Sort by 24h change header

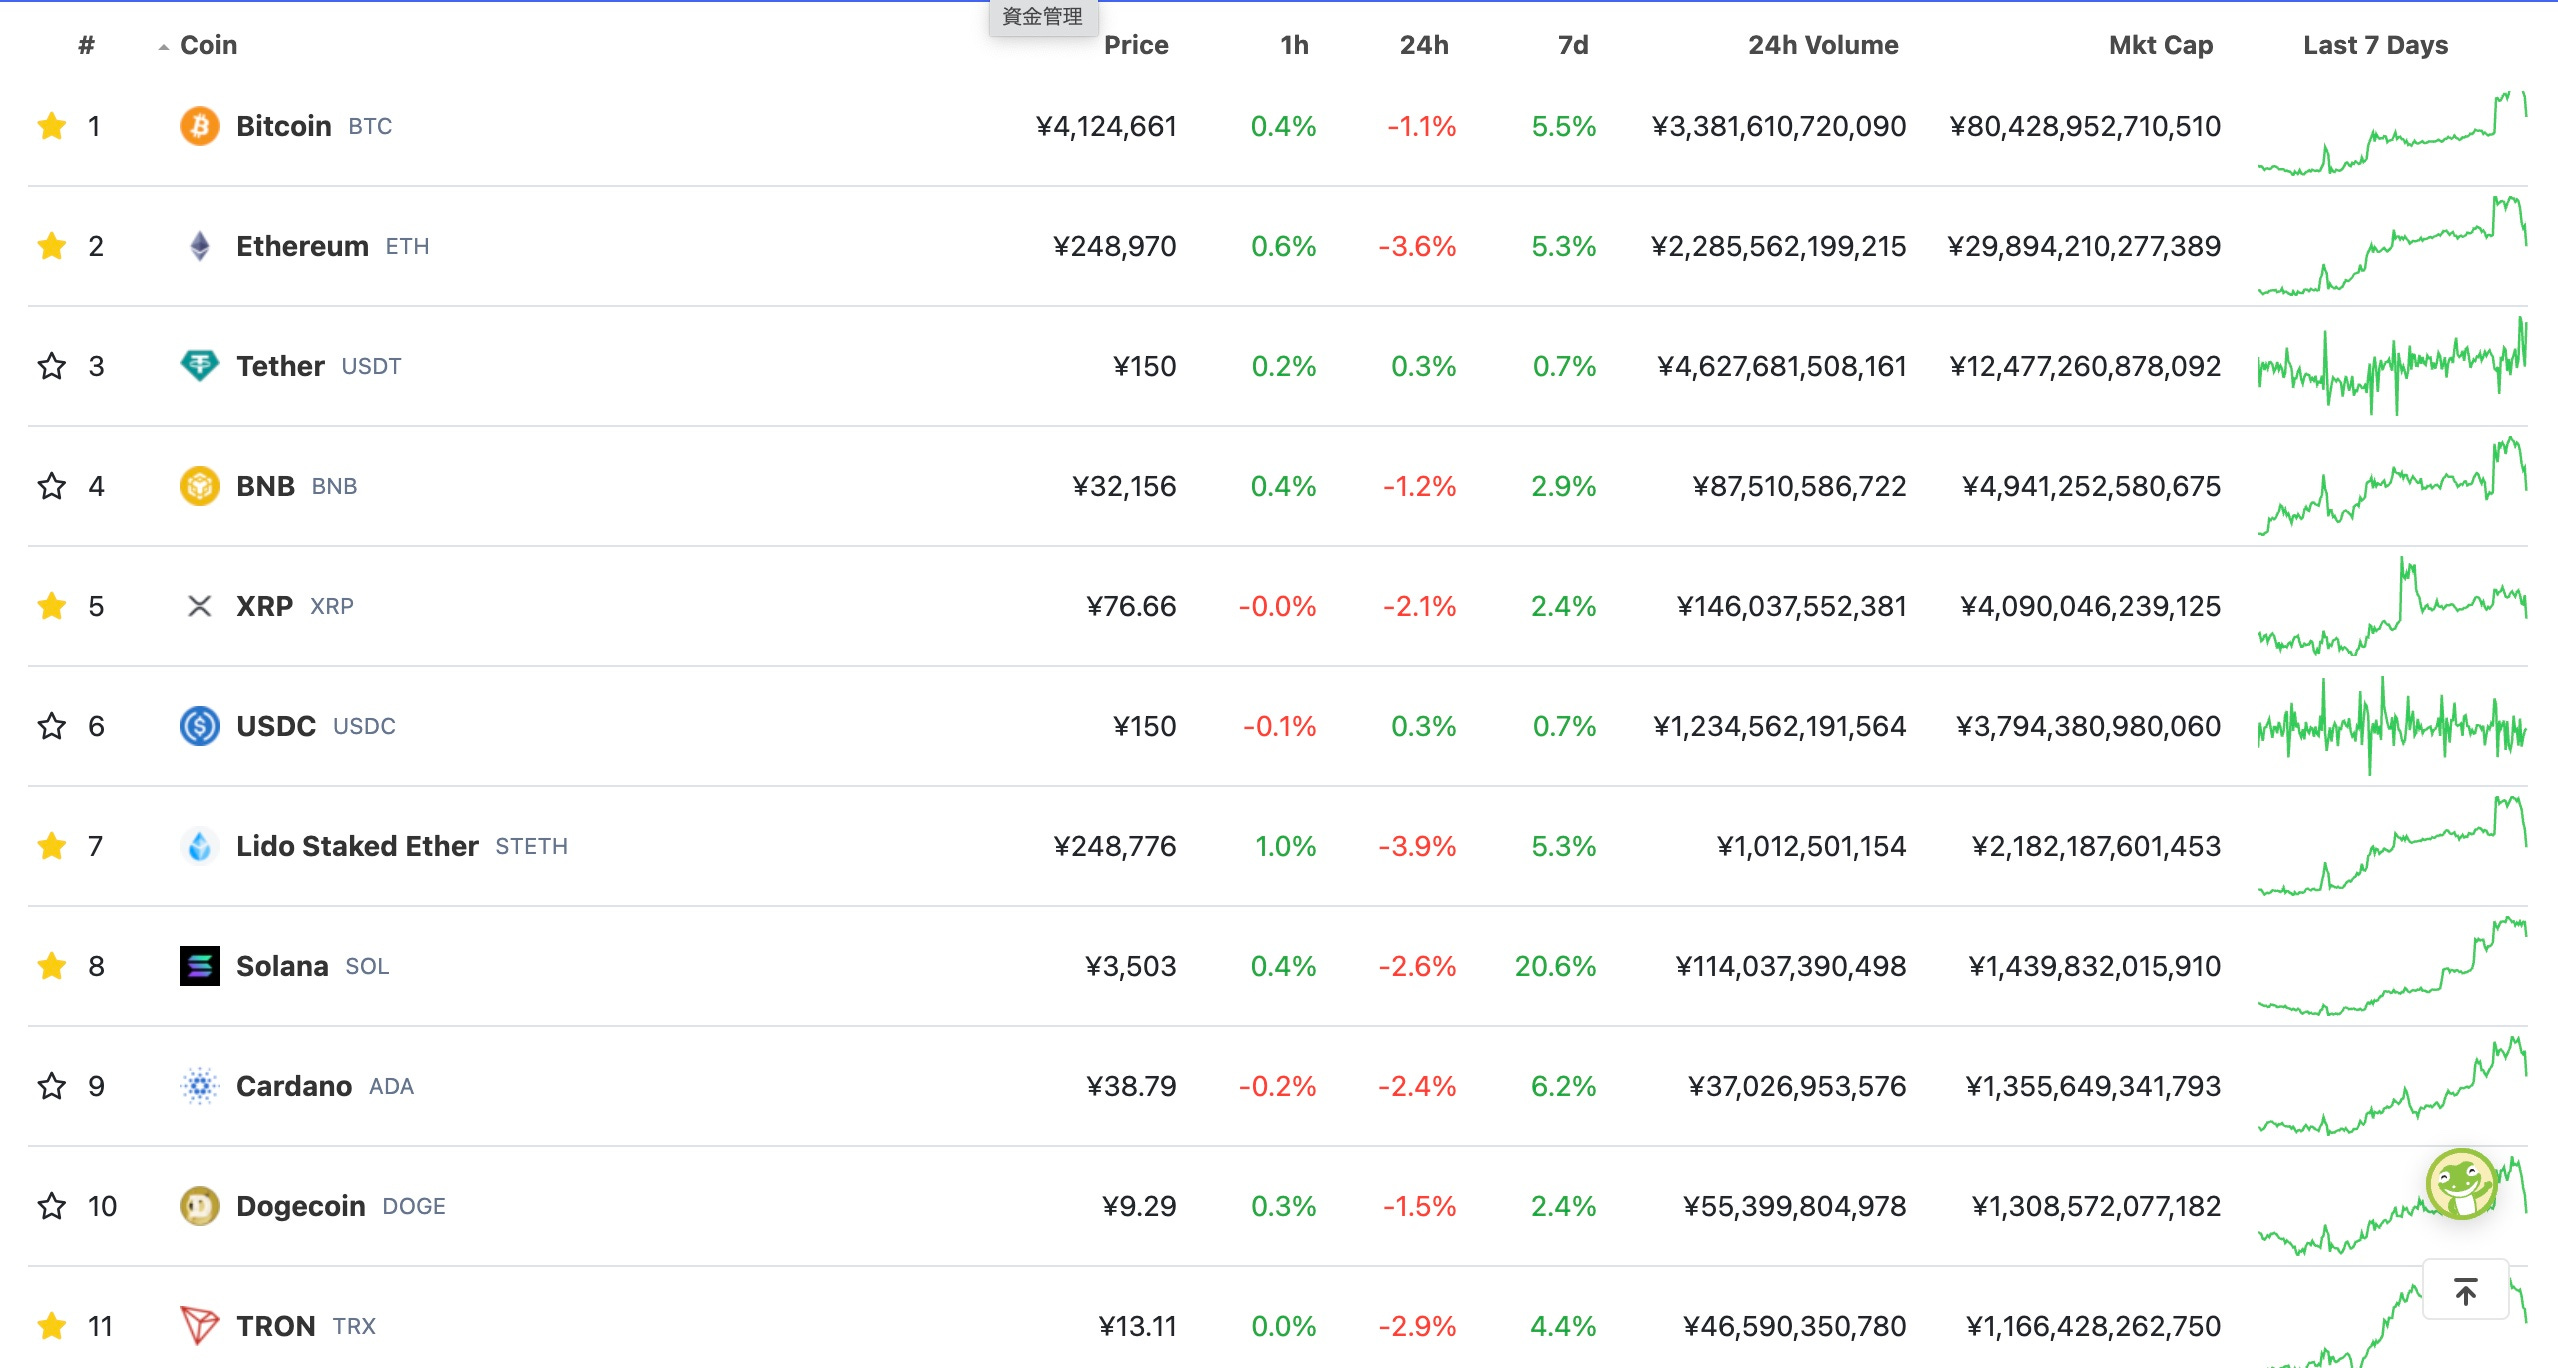tap(1424, 45)
